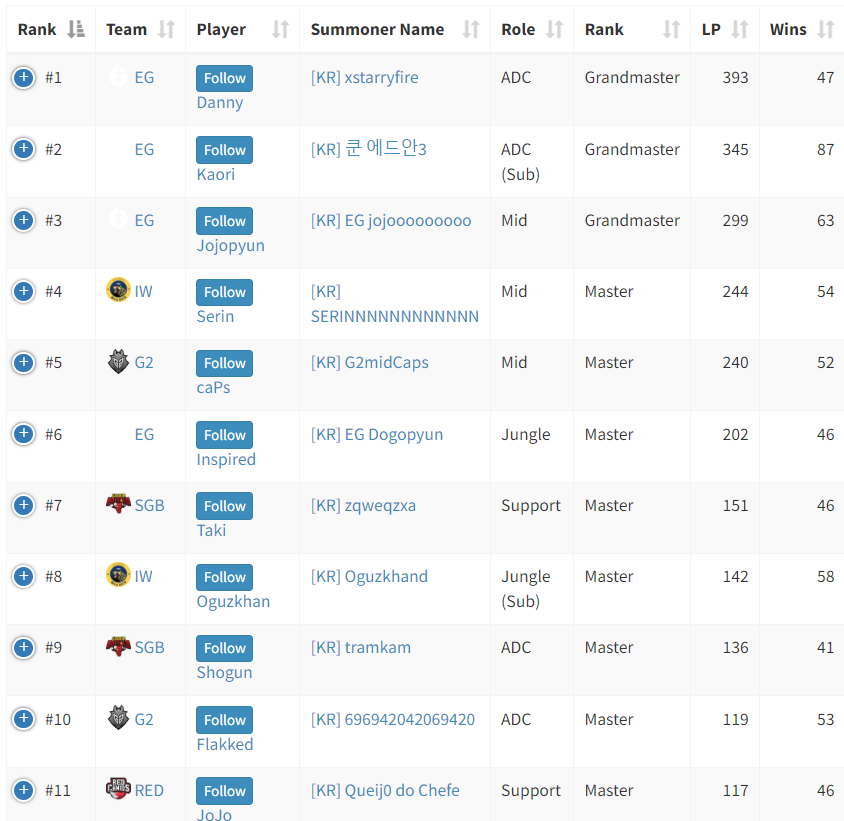This screenshot has width=844, height=821.
Task: Open Danny player profile link
Action: click(x=220, y=102)
